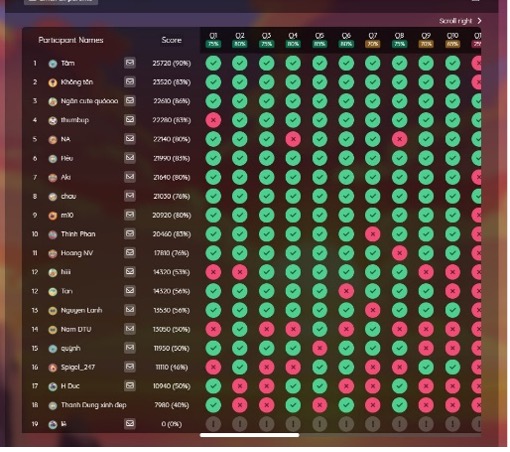
Task: Open the mail icon for Thinh Phan
Action: click(x=130, y=234)
